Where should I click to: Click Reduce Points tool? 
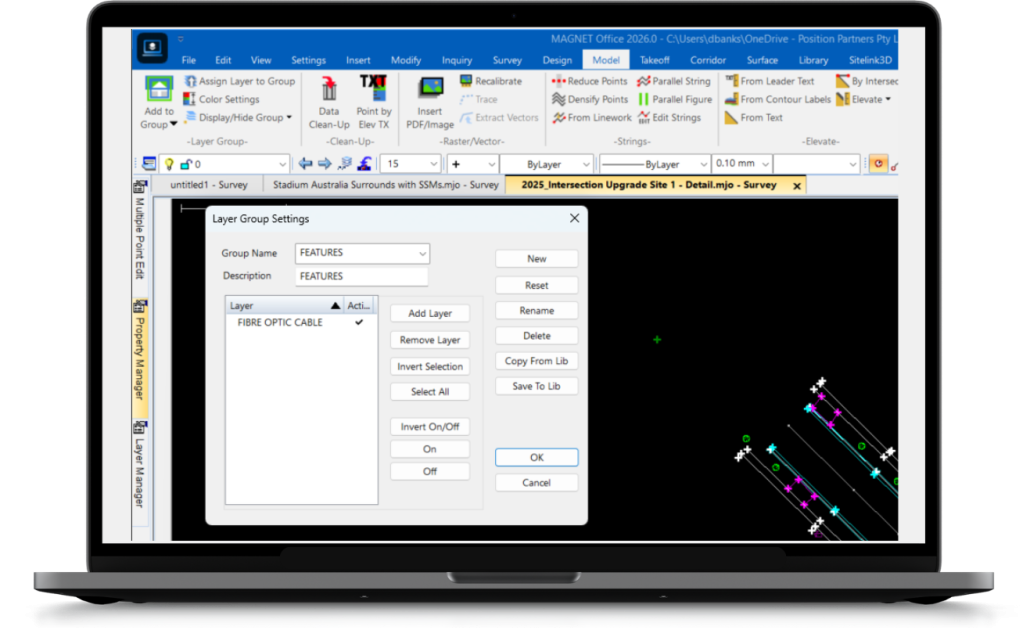tap(590, 81)
